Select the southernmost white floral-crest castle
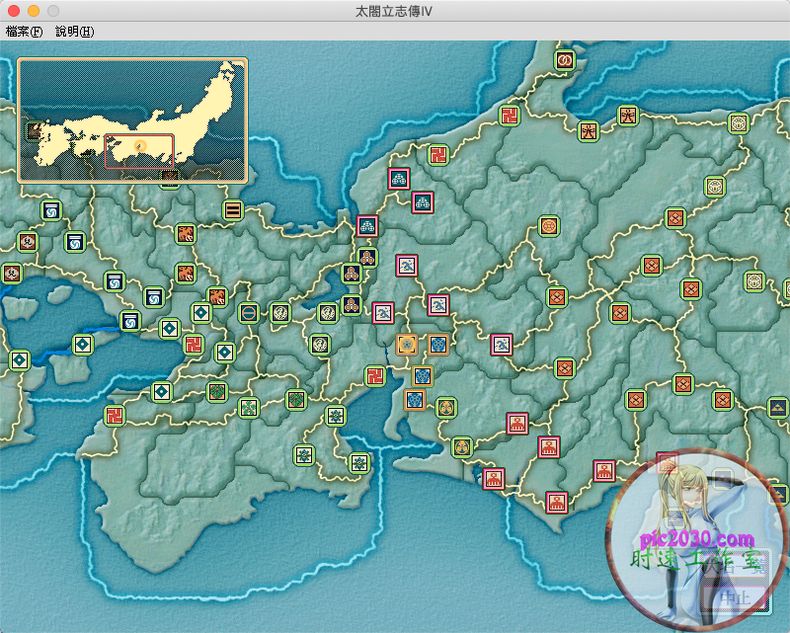The width and height of the screenshot is (790, 633). click(x=360, y=463)
